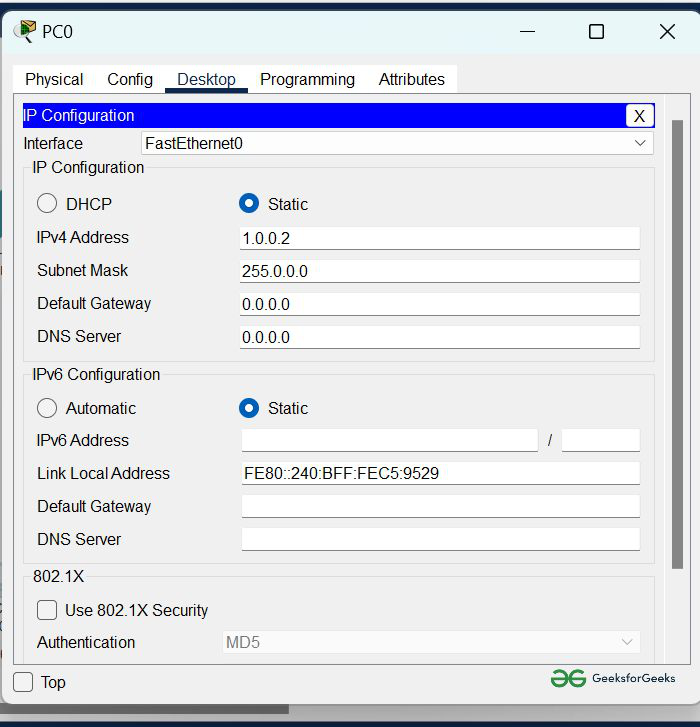Click the IPv6 DNS Server field
This screenshot has height=727, width=700.
pos(441,539)
